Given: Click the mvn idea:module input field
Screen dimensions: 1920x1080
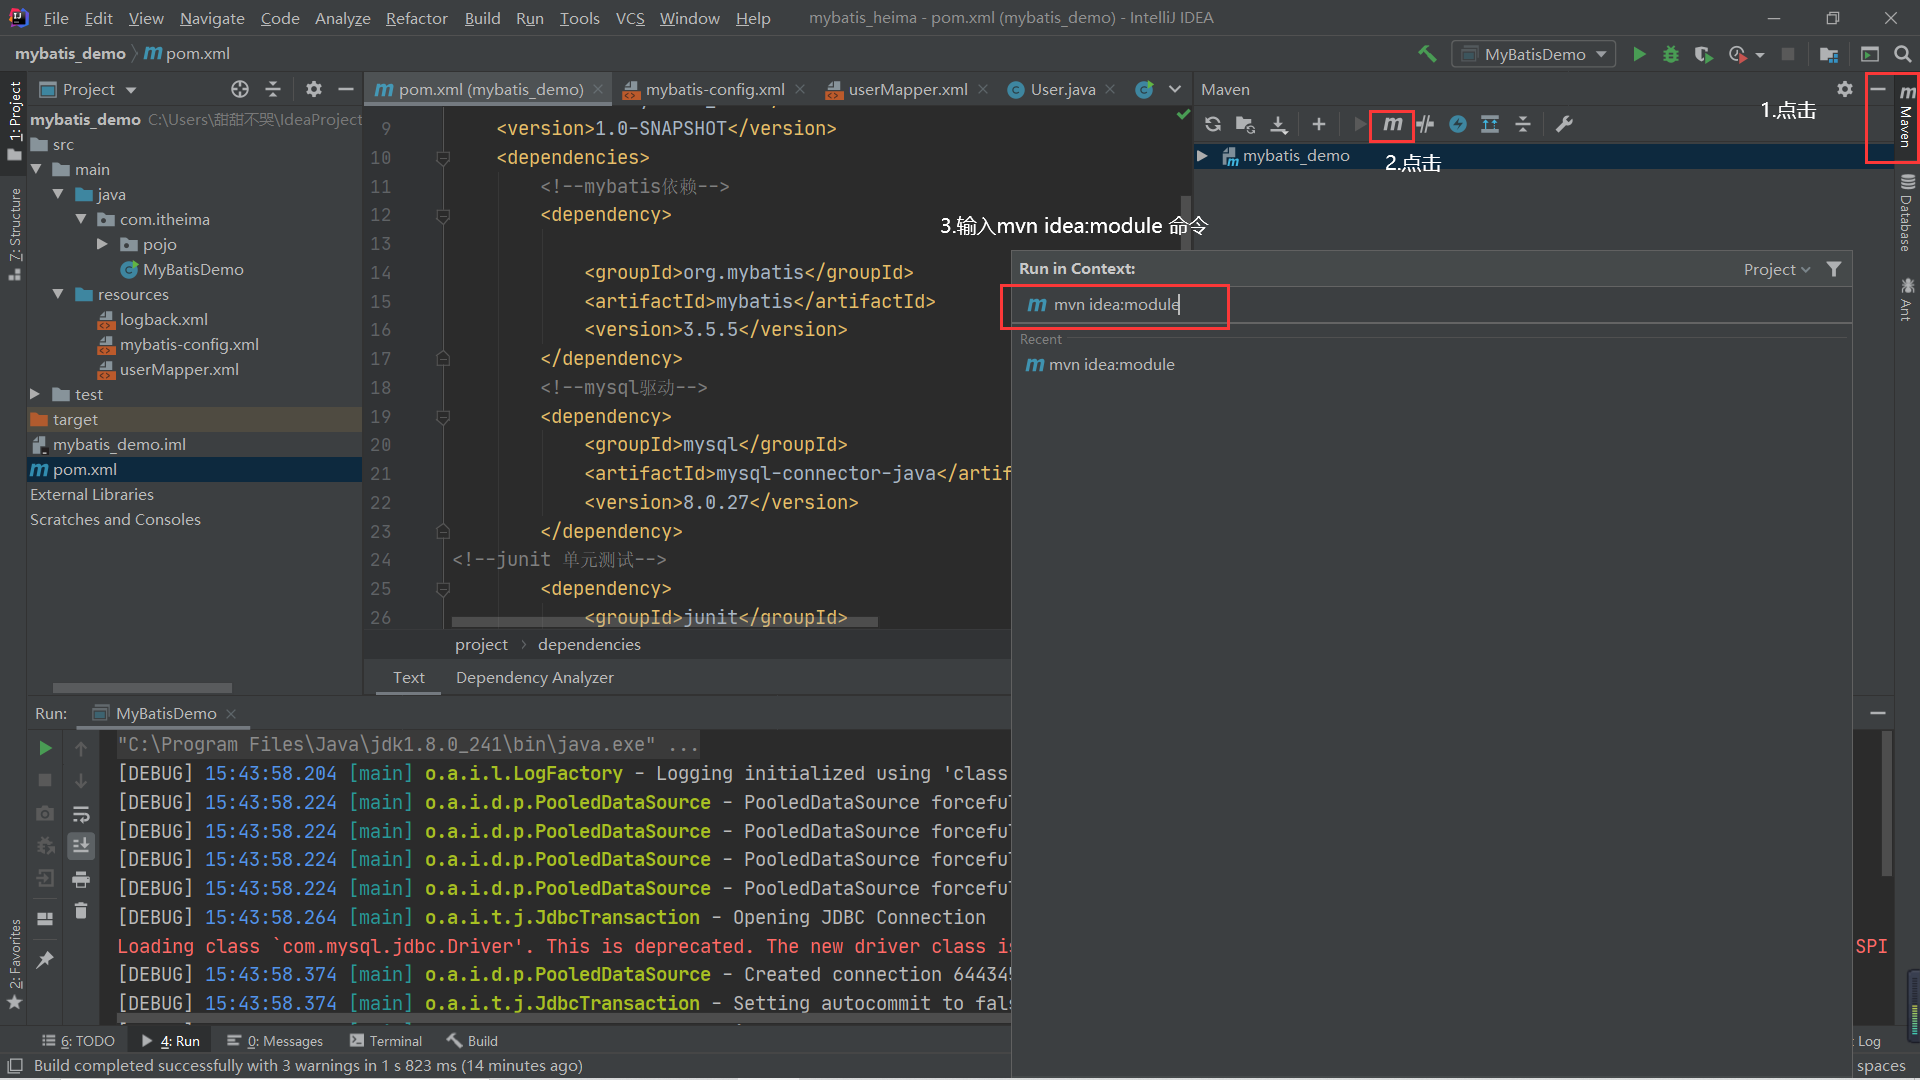Looking at the screenshot, I should click(x=1114, y=305).
